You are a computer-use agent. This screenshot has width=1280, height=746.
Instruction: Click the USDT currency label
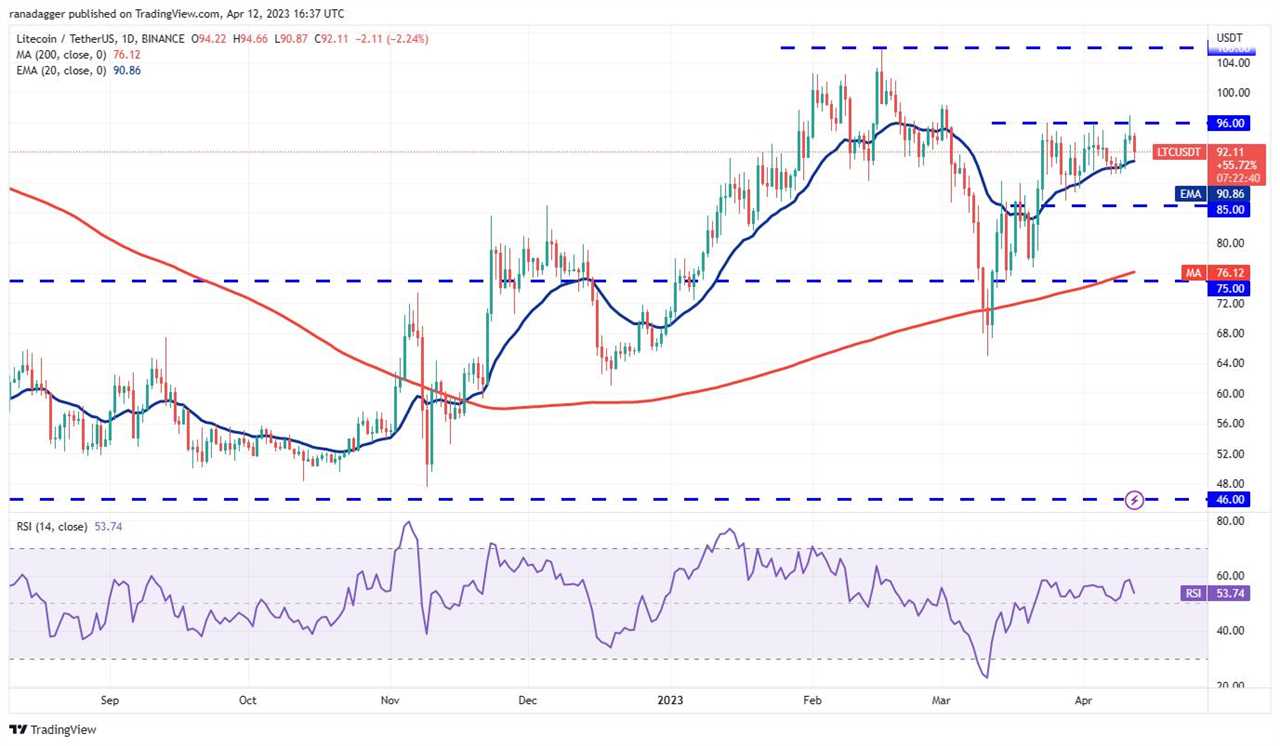tap(1229, 37)
